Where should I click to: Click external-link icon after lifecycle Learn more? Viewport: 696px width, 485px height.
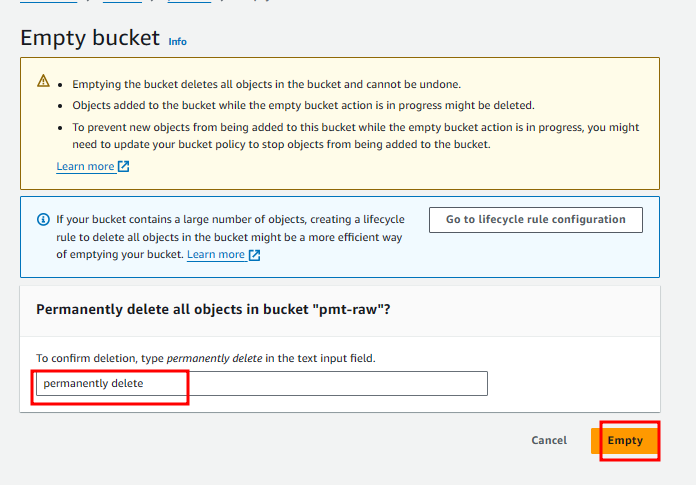click(x=254, y=255)
